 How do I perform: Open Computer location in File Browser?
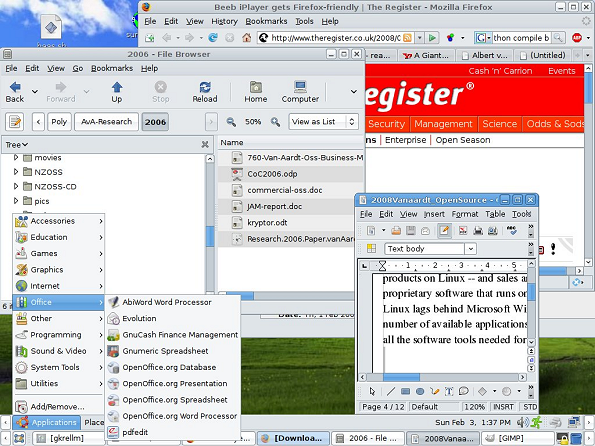coord(300,92)
